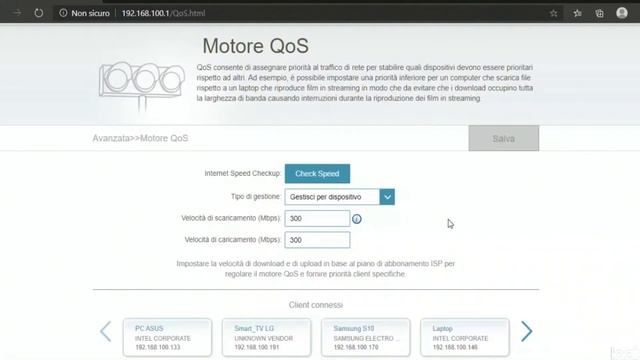The width and height of the screenshot is (640, 360).
Task: Click the 'Client connessi' section label
Action: tap(316, 305)
